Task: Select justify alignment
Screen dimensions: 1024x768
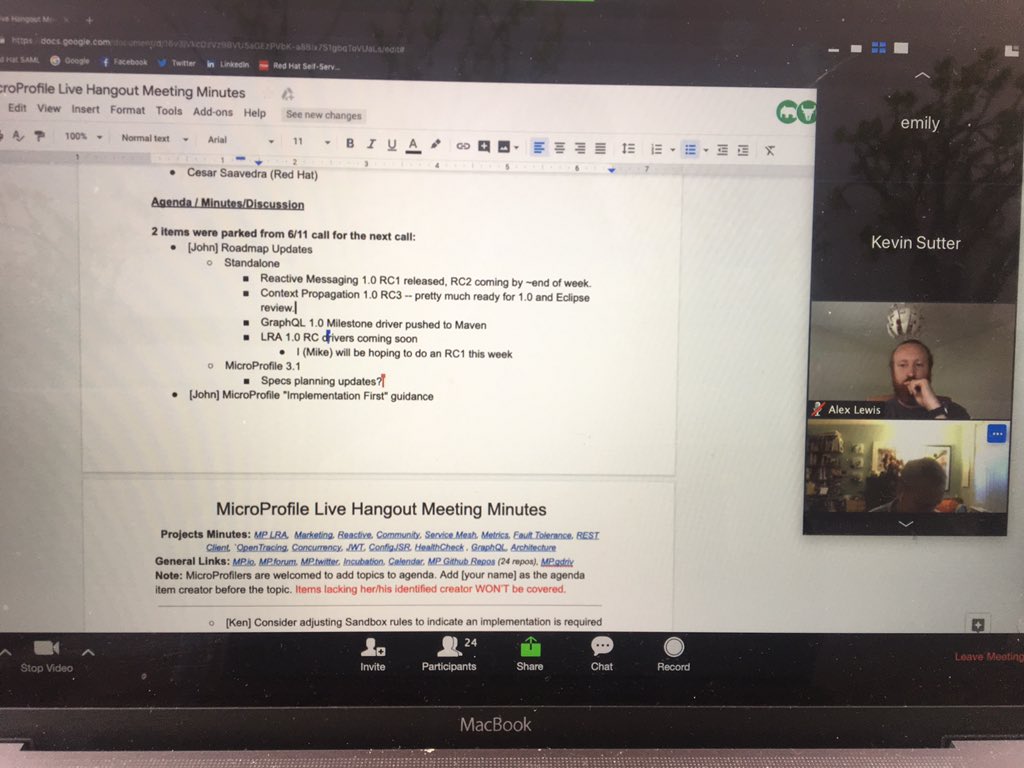Action: pyautogui.click(x=600, y=149)
